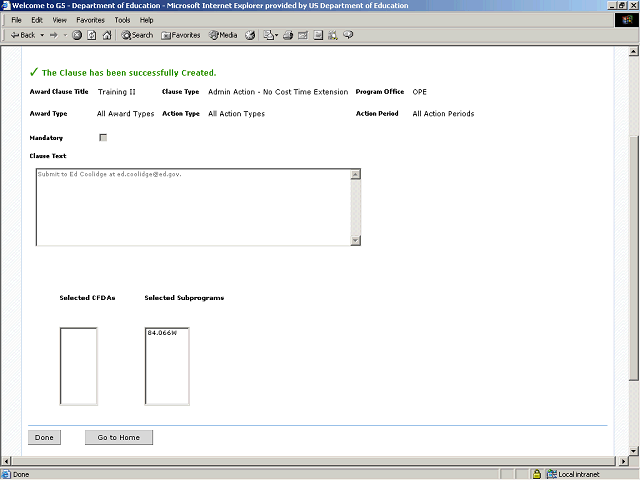Open the File menu
Image resolution: width=640 pixels, height=480 pixels.
point(16,20)
